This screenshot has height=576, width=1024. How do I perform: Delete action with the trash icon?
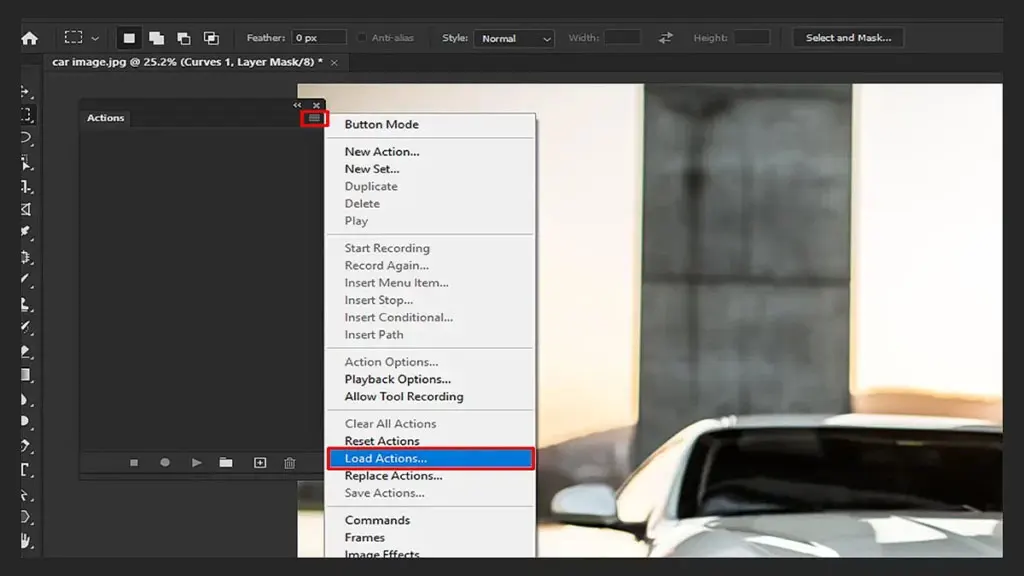(x=290, y=463)
